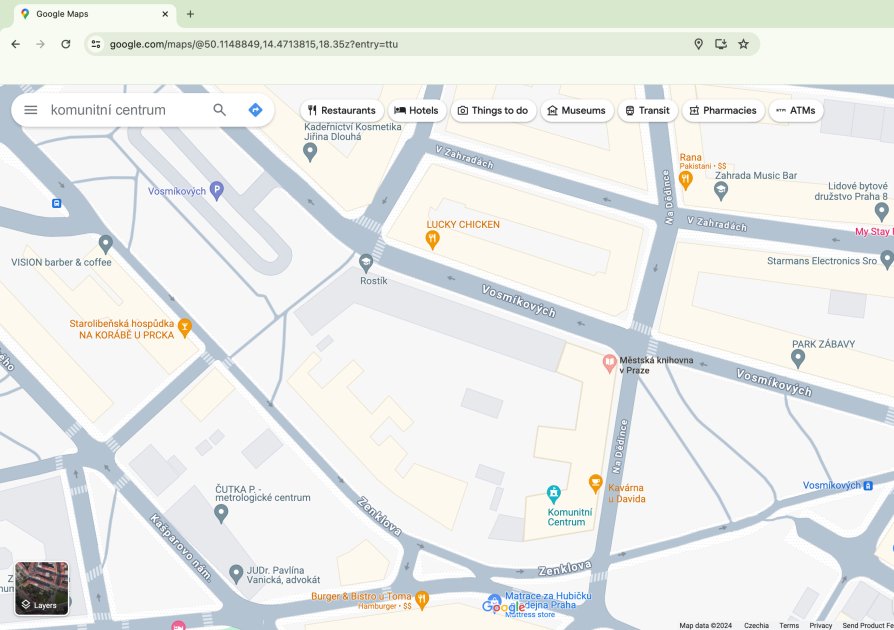Click the ČUTKA P. metrologické centrum pin
The image size is (894, 630).
coord(221,514)
